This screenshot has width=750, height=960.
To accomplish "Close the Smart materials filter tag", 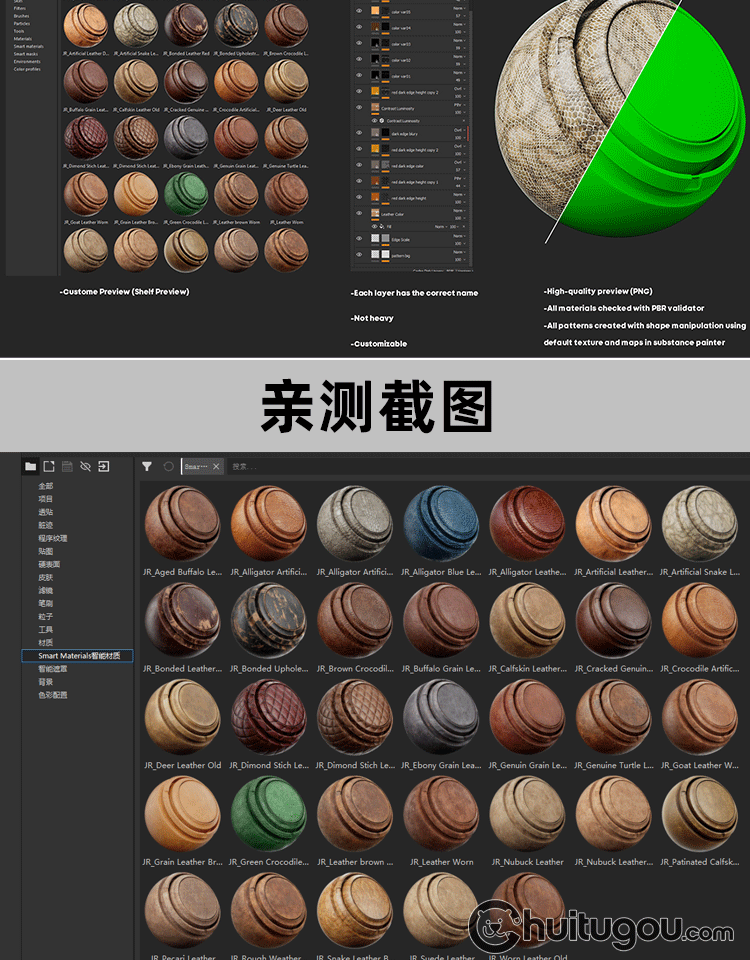I will pos(216,467).
